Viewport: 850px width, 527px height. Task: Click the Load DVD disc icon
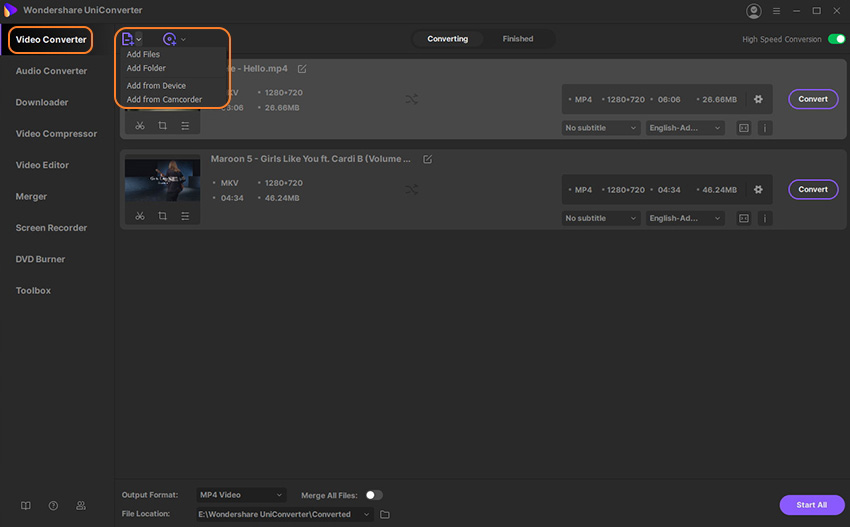coord(170,39)
